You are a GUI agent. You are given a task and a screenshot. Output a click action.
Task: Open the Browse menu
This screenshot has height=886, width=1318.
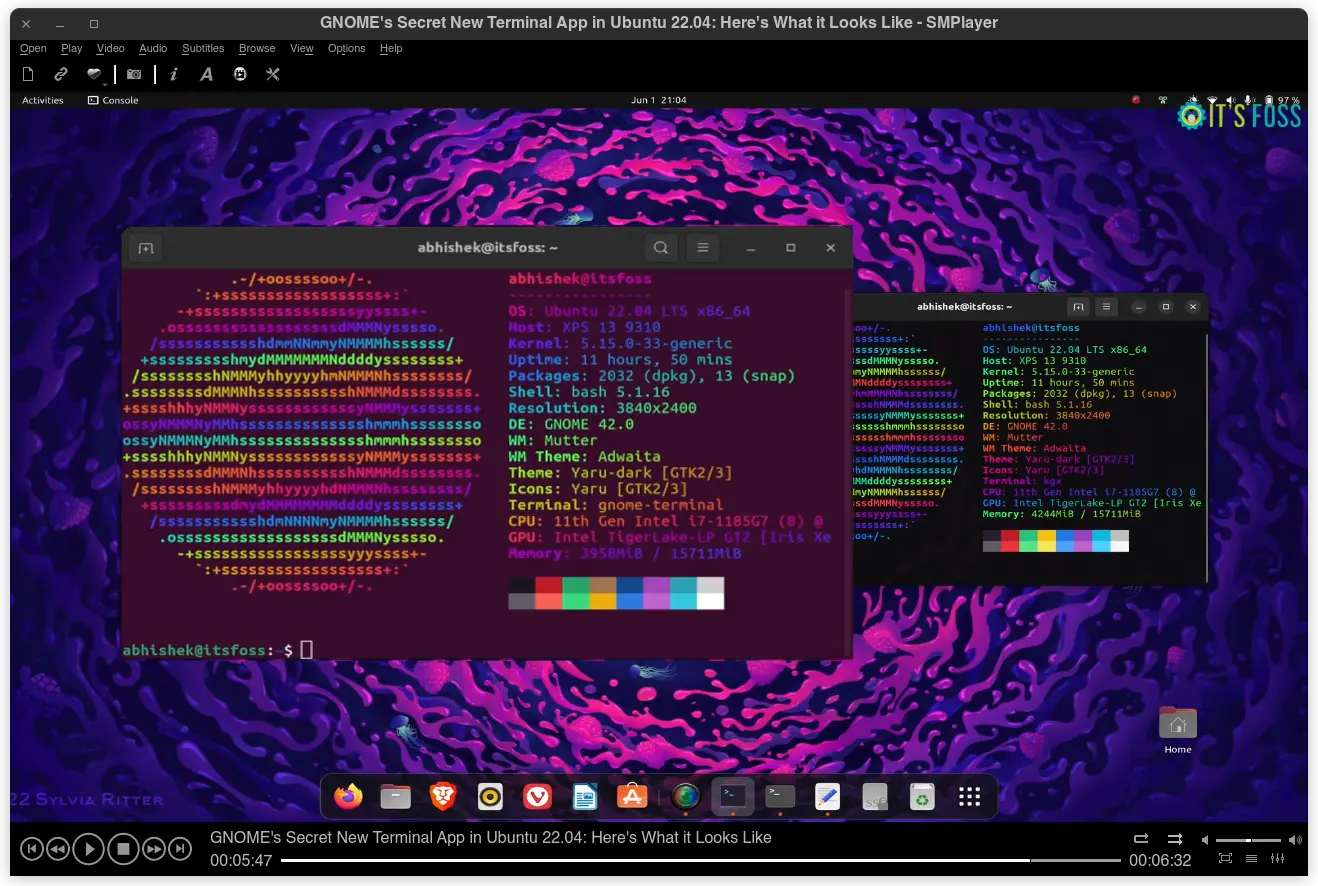257,48
